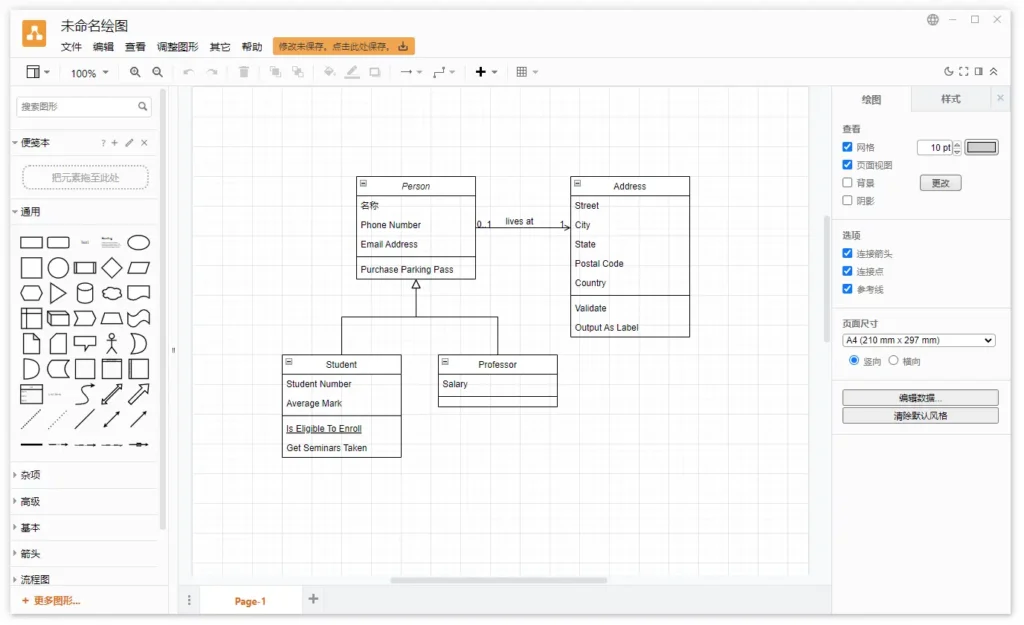The width and height of the screenshot is (1024, 625).
Task: Open the A4 page size dropdown
Action: coord(918,340)
